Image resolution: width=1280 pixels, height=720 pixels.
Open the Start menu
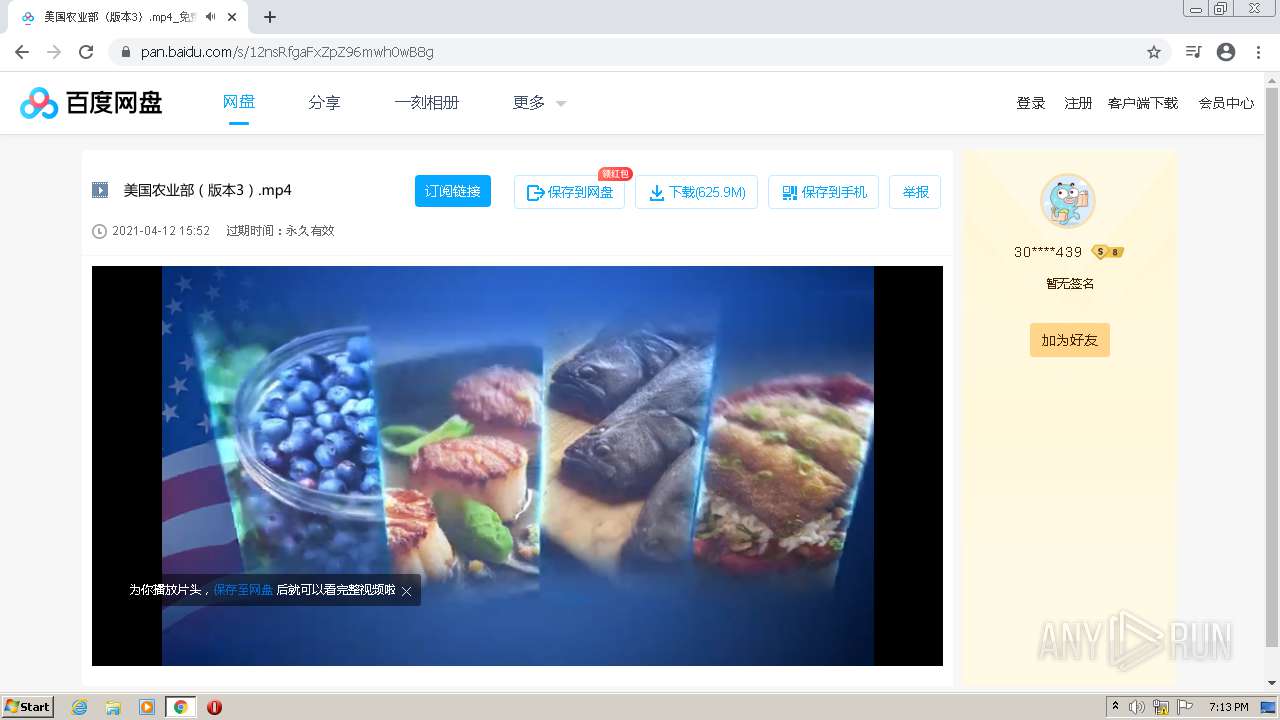coord(28,706)
